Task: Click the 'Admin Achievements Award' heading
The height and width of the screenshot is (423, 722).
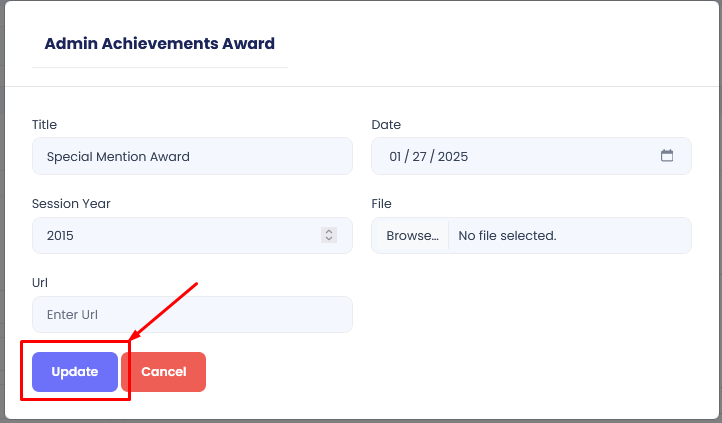Action: coord(160,44)
